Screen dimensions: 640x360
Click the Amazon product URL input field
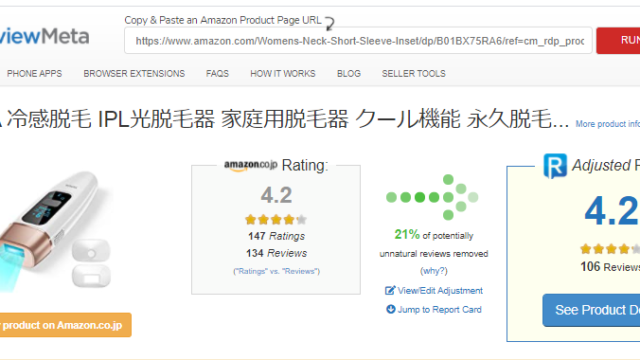tap(358, 40)
